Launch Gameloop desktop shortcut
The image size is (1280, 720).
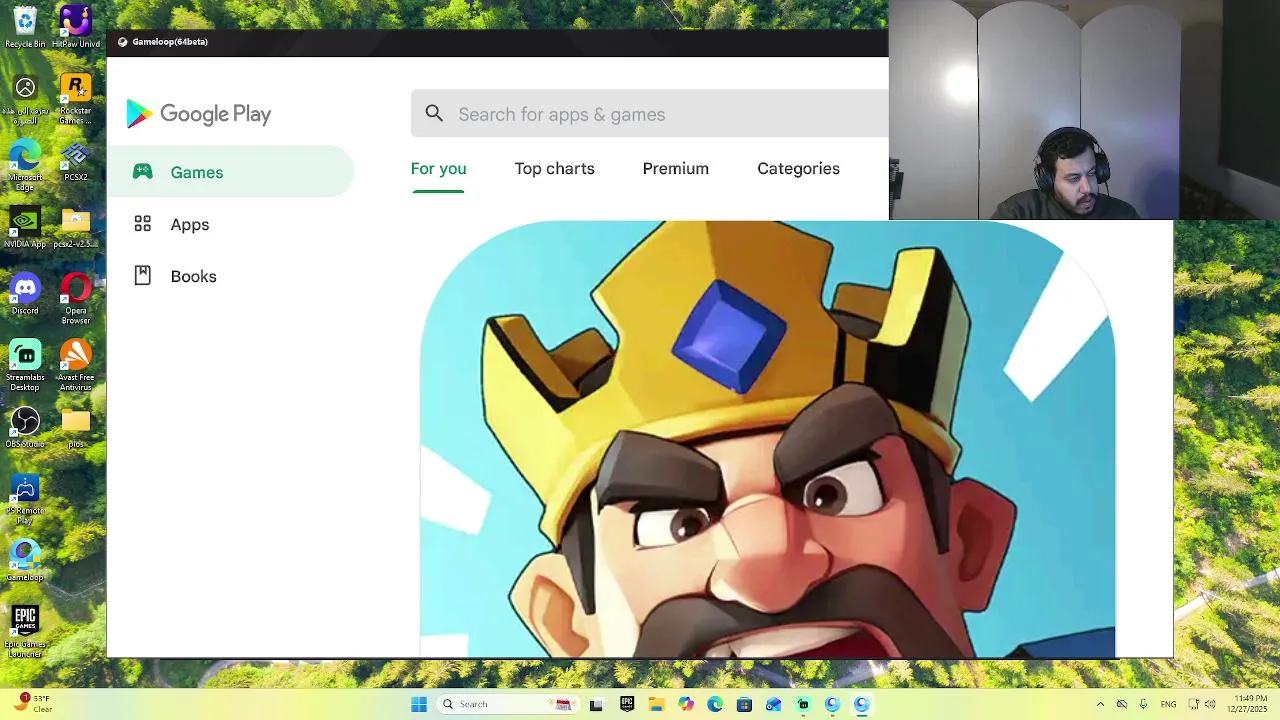(x=25, y=560)
